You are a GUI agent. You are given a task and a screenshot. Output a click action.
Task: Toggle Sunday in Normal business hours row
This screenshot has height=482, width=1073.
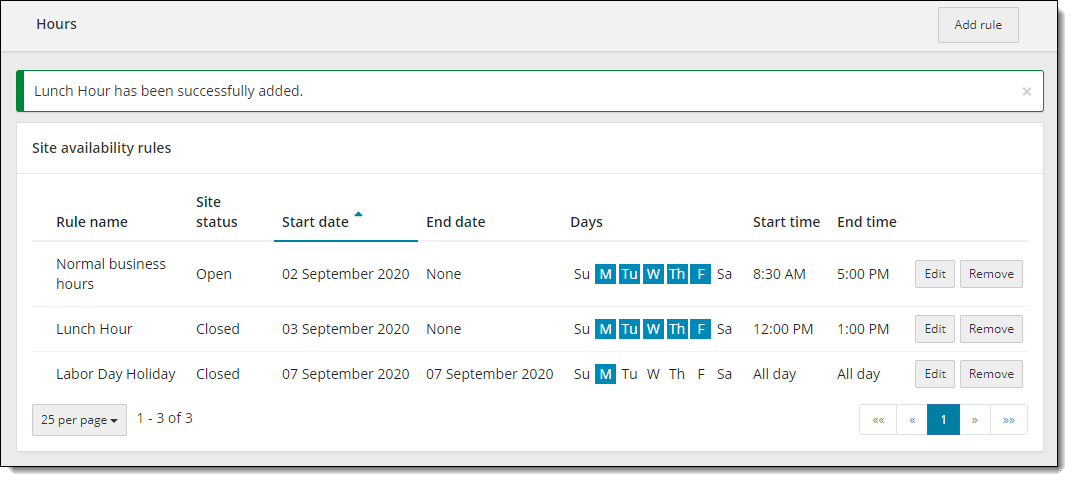[582, 274]
